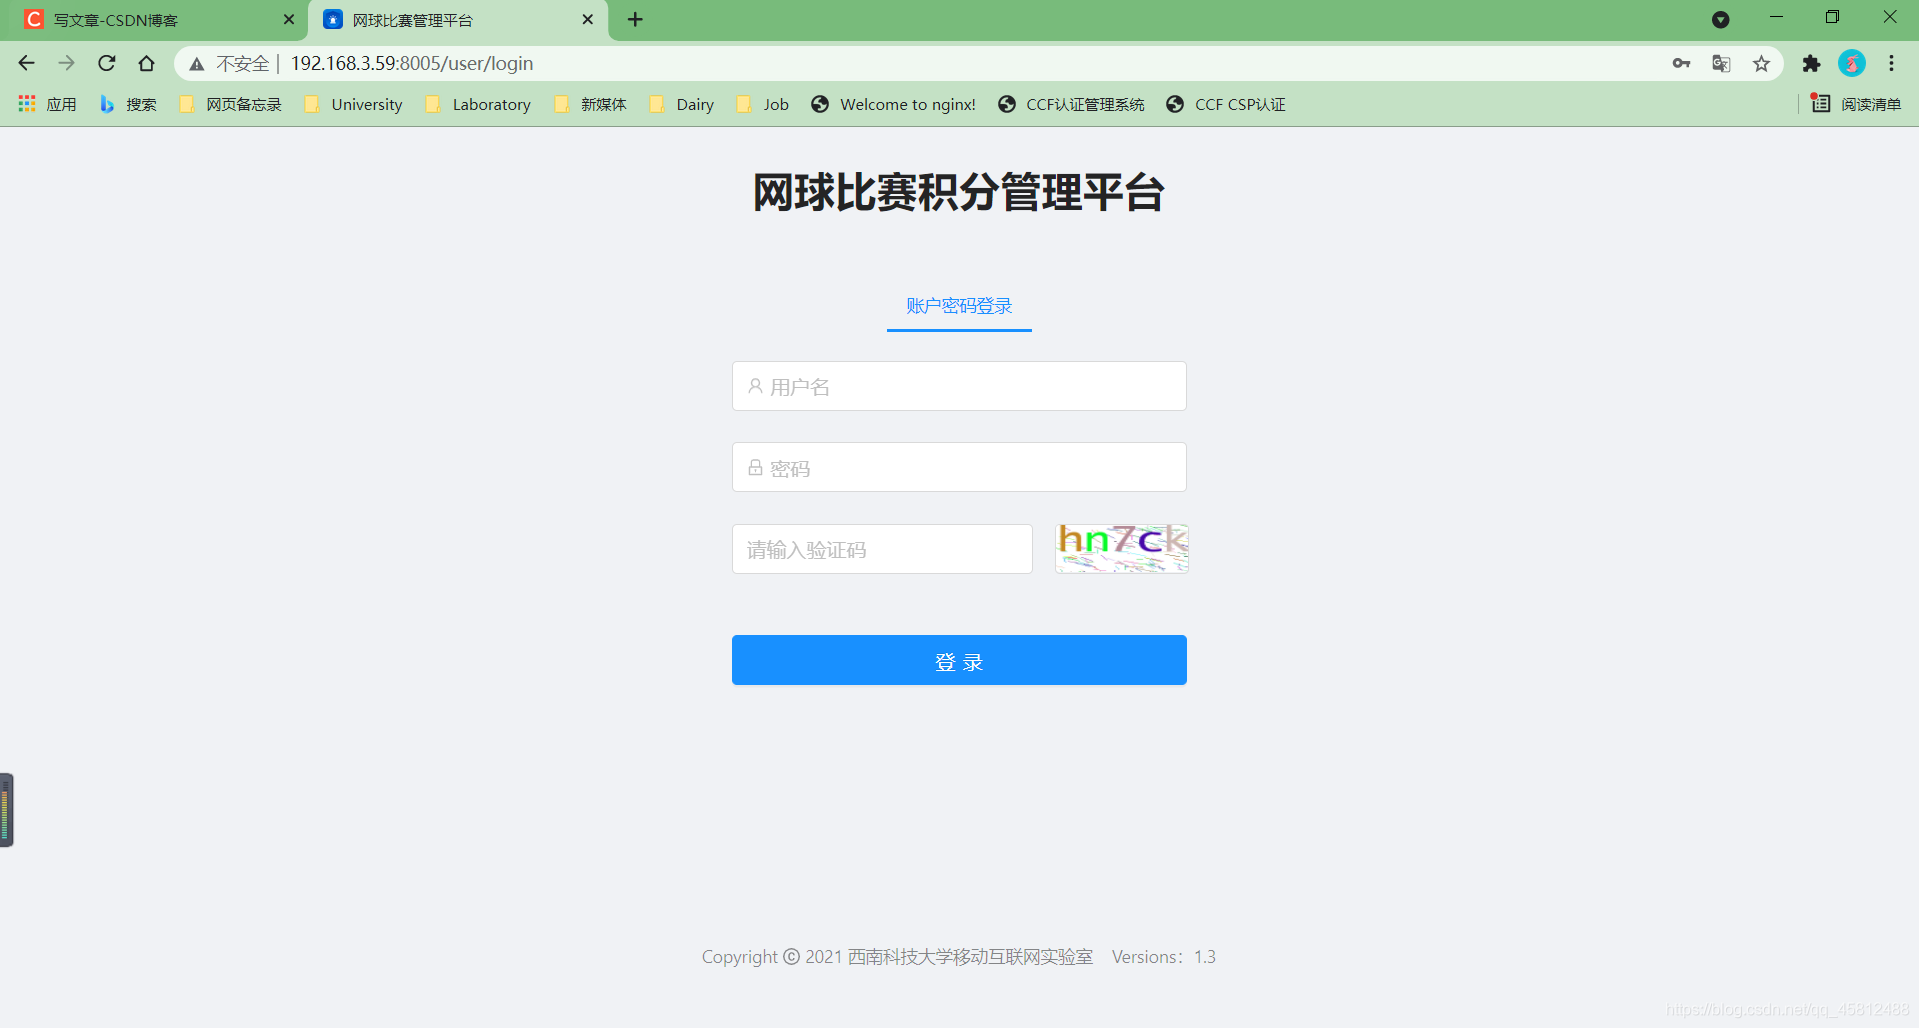
Task: Open CCF认证管理系统 bookmark
Action: click(x=1071, y=104)
